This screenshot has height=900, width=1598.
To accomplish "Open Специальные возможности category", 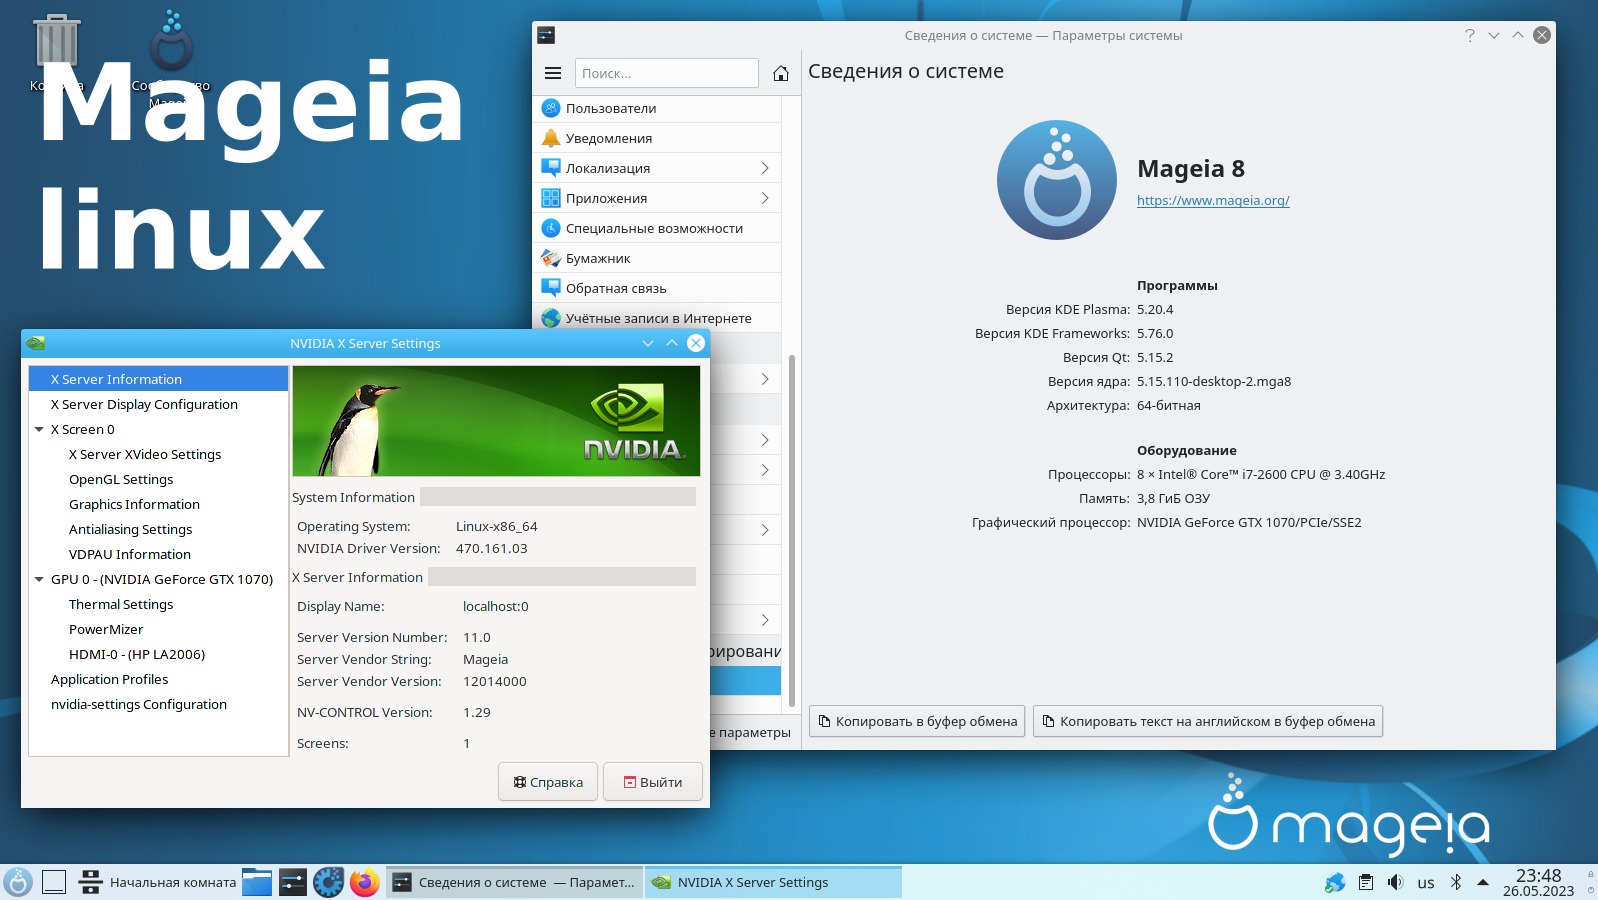I will 657,228.
